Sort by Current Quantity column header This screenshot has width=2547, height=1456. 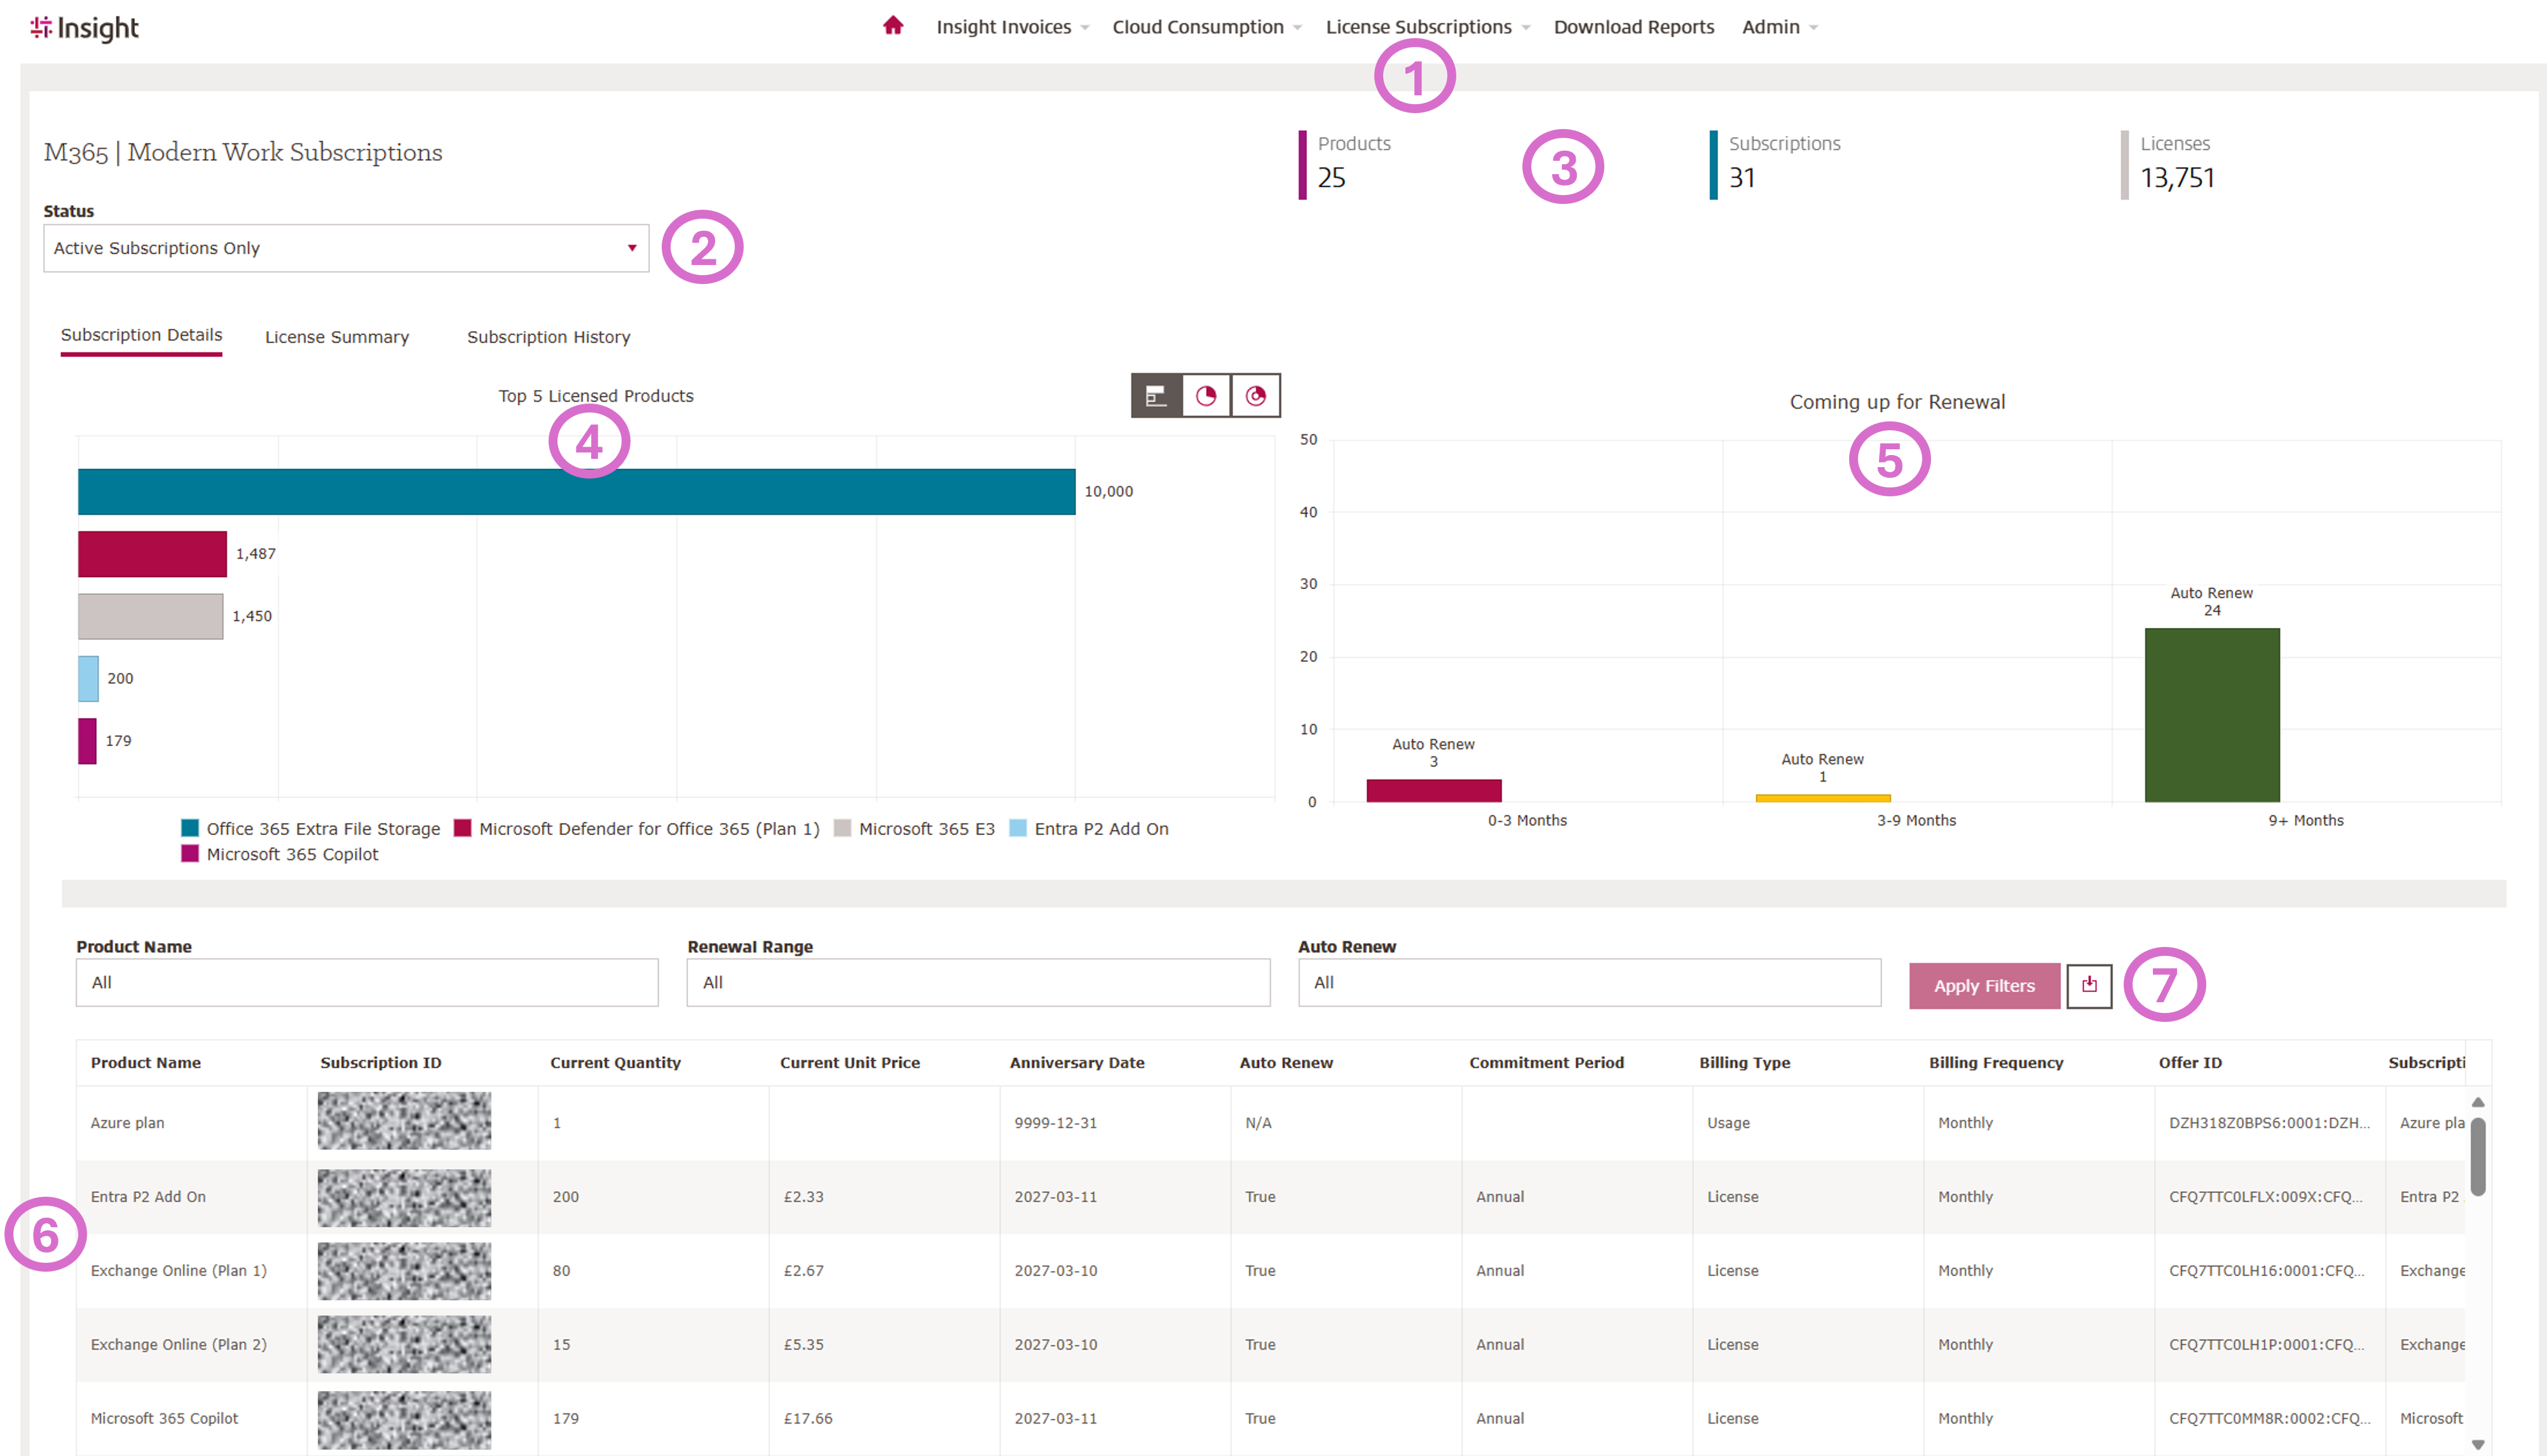[615, 1062]
